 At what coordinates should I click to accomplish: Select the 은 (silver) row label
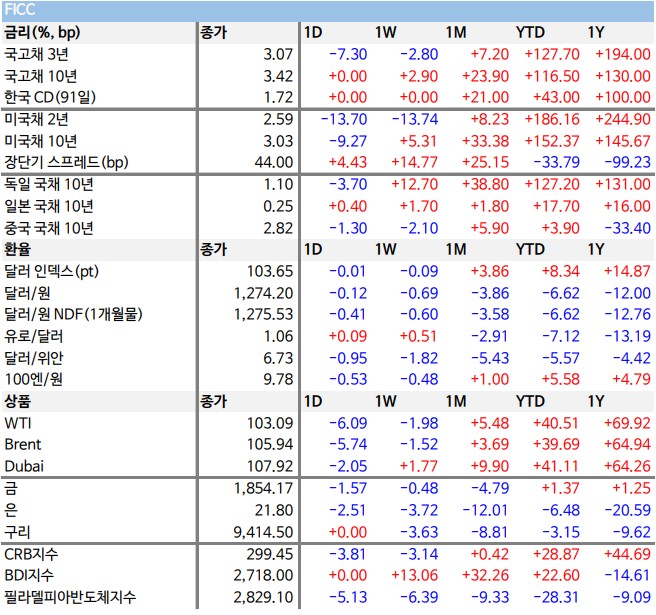pos(11,510)
